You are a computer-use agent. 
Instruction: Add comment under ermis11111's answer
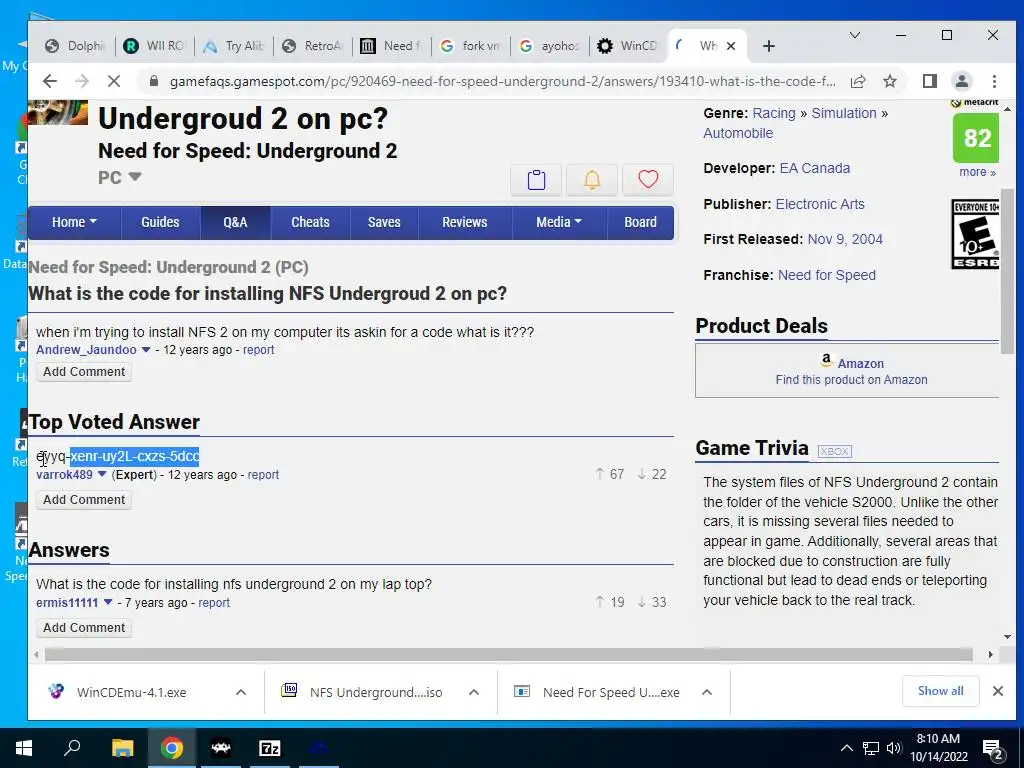click(84, 628)
